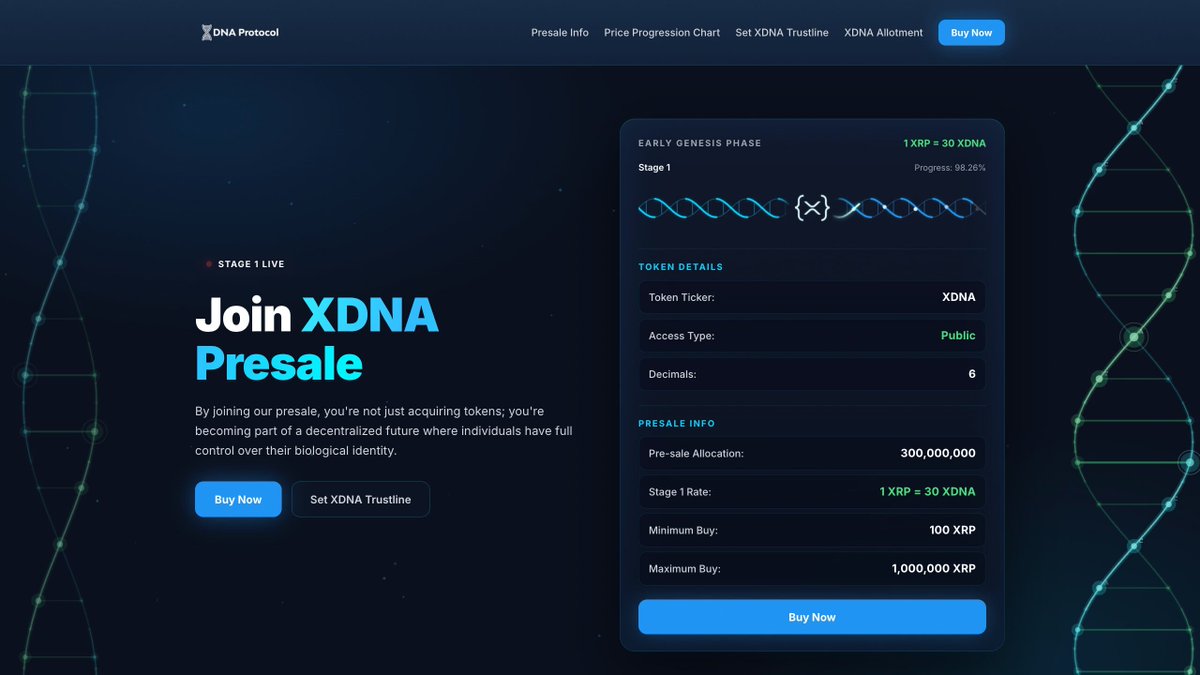
Task: Click the STAGE 1 LIVE label
Action: click(x=251, y=264)
